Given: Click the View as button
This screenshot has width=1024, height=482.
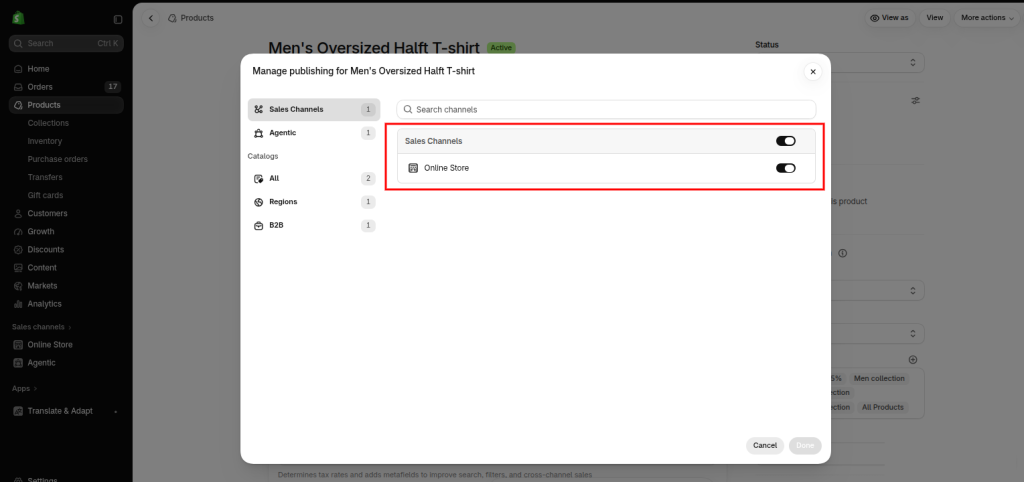Looking at the screenshot, I should click(x=889, y=18).
